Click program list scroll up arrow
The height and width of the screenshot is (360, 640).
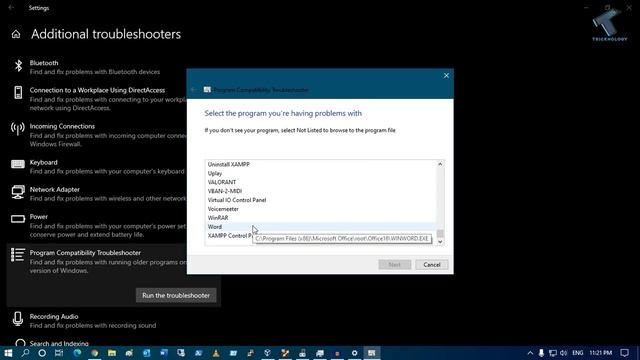(x=440, y=164)
